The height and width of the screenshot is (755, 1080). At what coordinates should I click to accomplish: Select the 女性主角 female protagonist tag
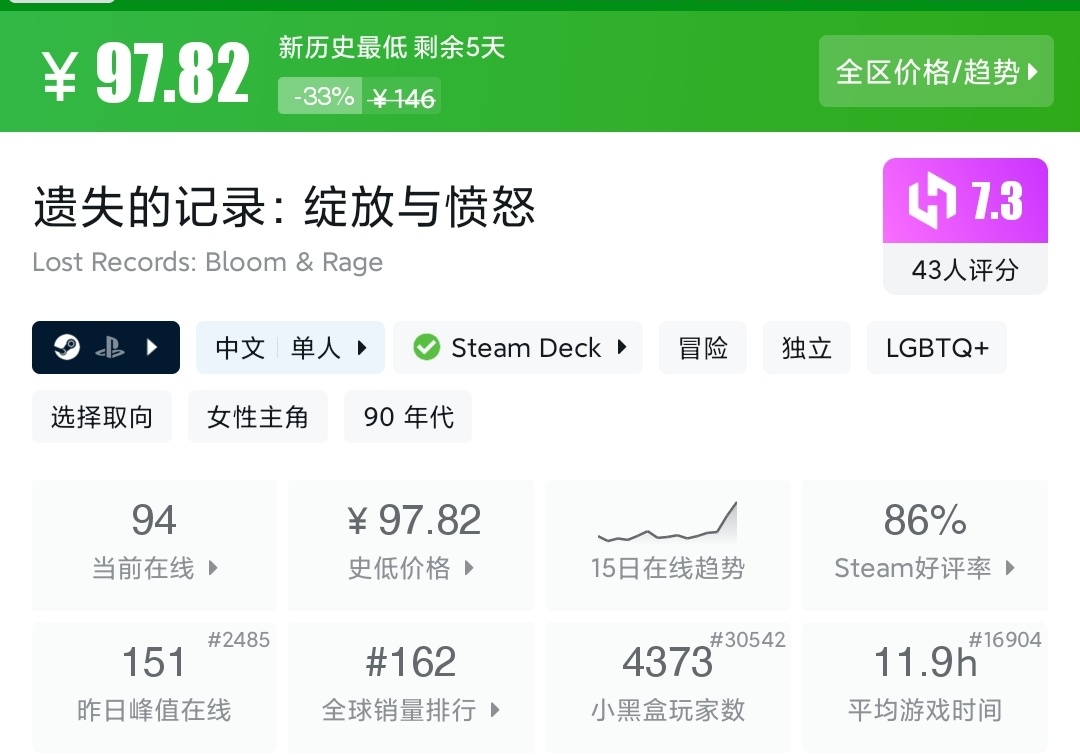258,417
